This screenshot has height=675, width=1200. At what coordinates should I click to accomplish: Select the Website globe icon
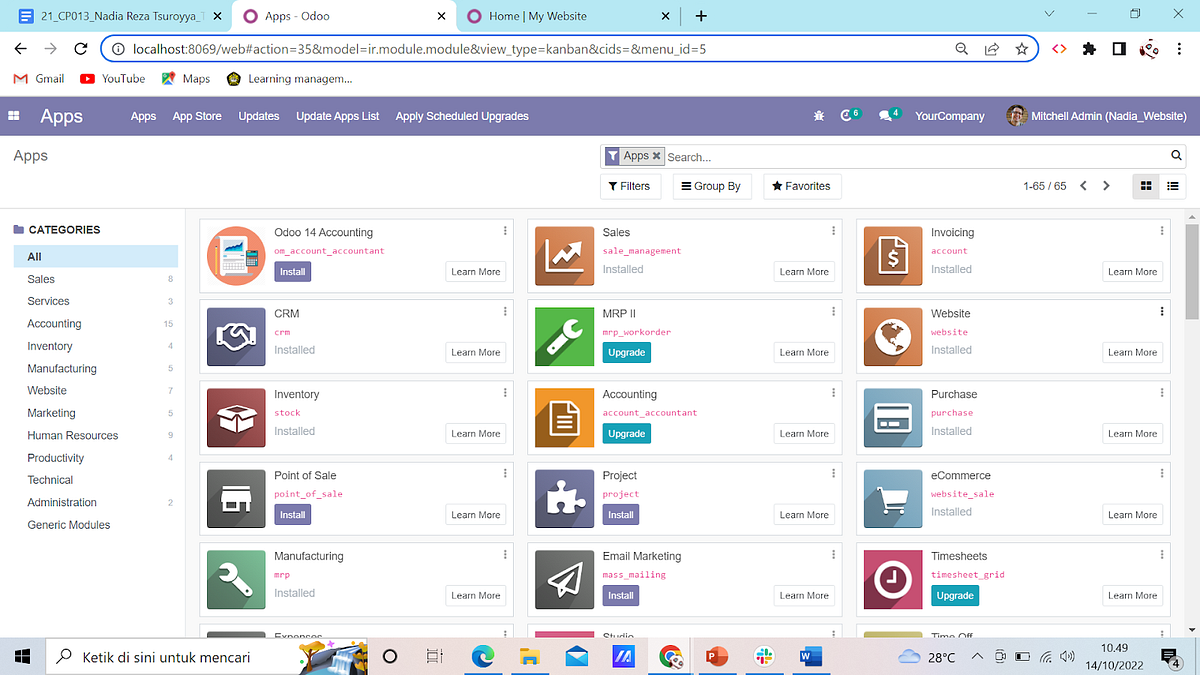pyautogui.click(x=892, y=337)
